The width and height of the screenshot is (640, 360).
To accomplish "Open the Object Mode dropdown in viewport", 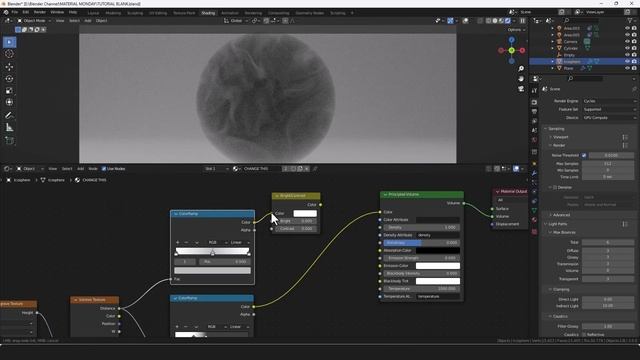I will (x=34, y=20).
